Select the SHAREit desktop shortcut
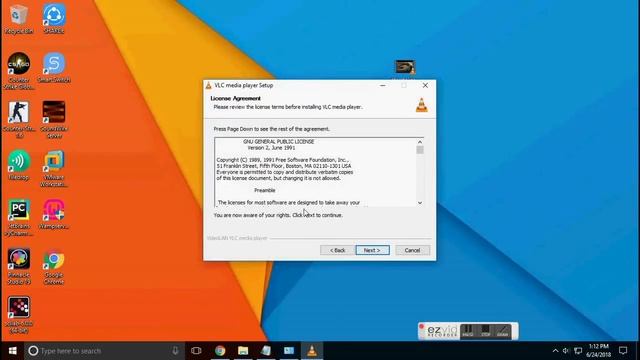This screenshot has width=640, height=360. [54, 19]
